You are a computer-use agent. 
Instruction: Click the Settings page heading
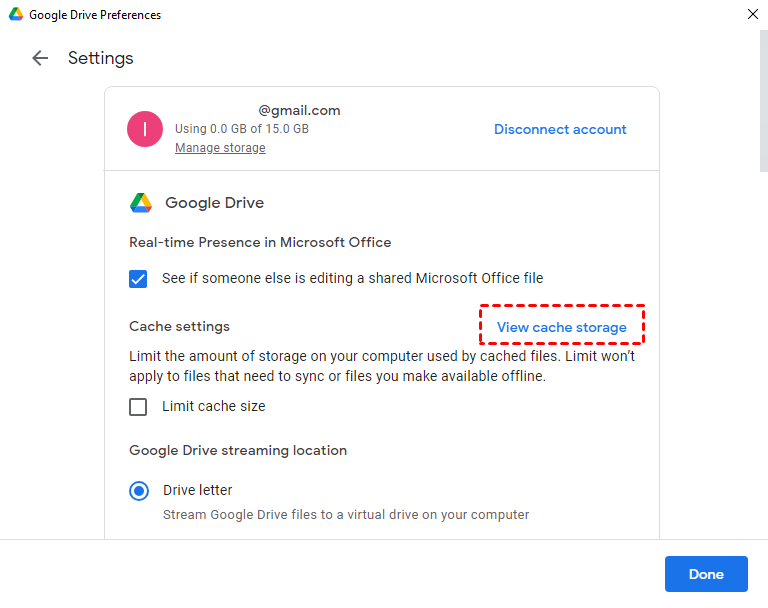101,58
